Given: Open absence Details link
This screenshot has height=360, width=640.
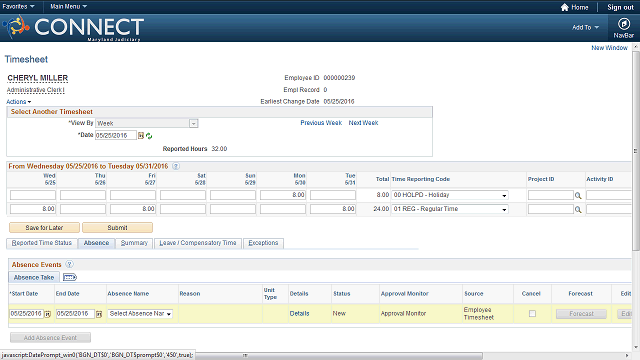Looking at the screenshot, I should tap(300, 313).
